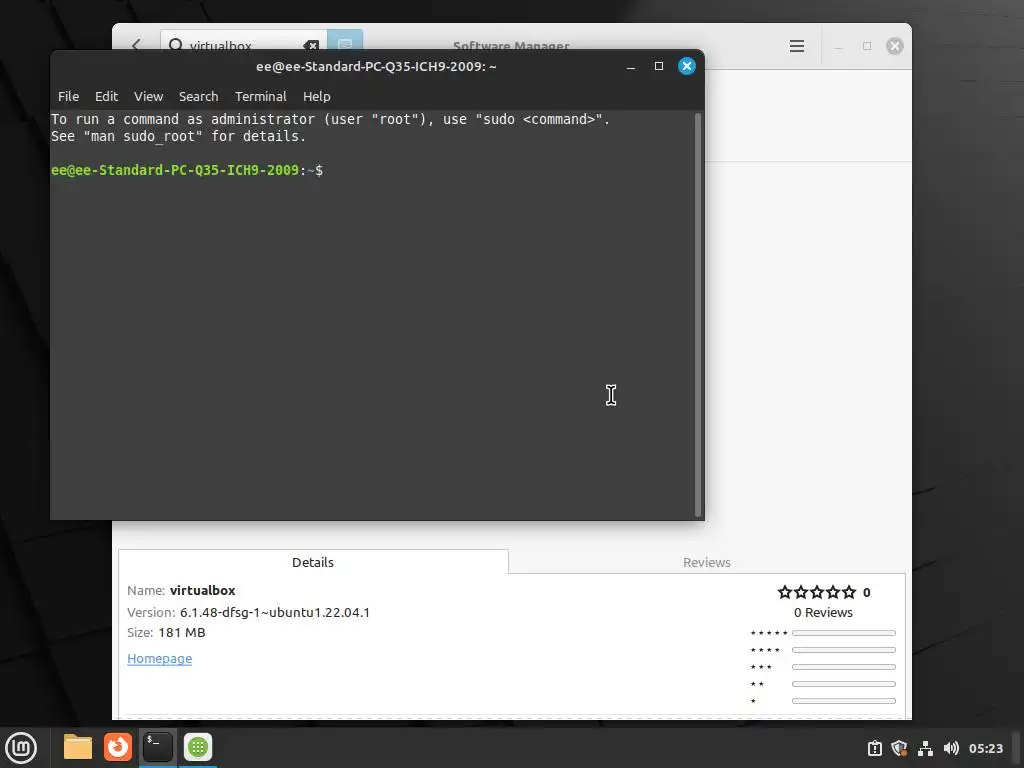Open the File menu in Terminal
The height and width of the screenshot is (768, 1024).
pyautogui.click(x=69, y=96)
